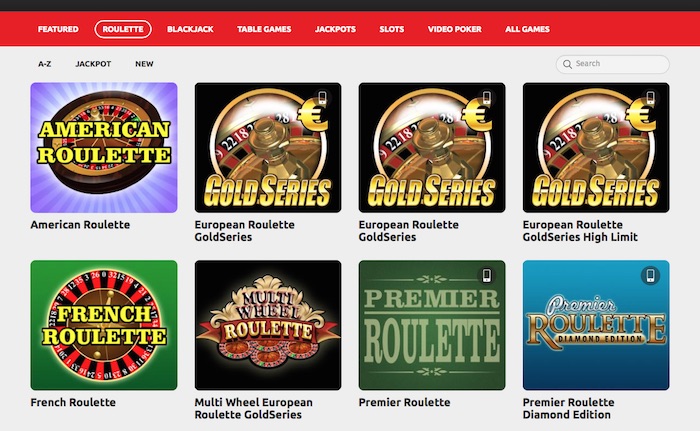The width and height of the screenshot is (700, 431).
Task: Click the search magnifier icon
Action: coord(567,64)
